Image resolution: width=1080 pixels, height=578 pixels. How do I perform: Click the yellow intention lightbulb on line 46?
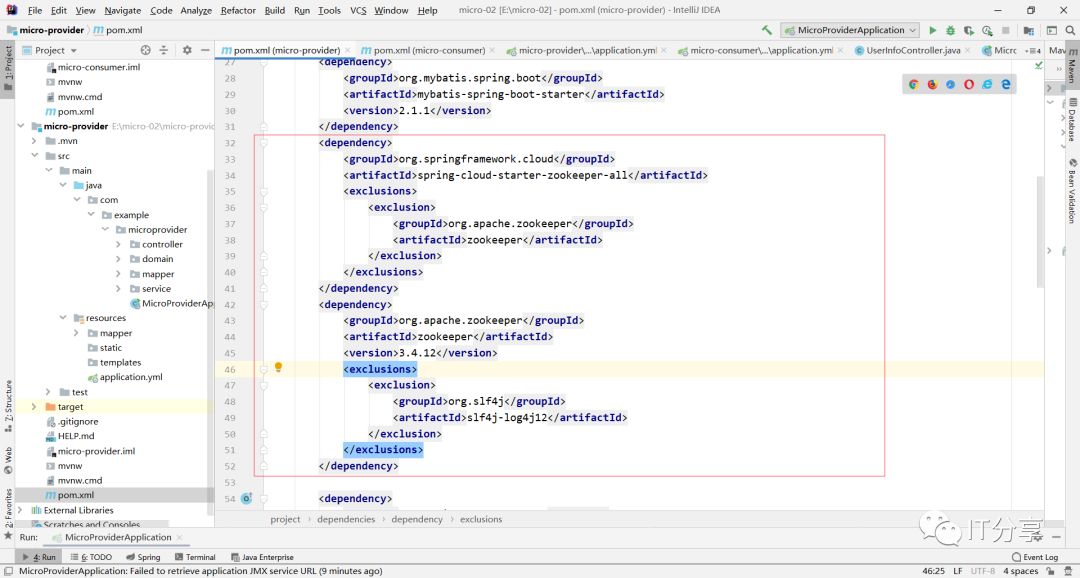point(278,367)
